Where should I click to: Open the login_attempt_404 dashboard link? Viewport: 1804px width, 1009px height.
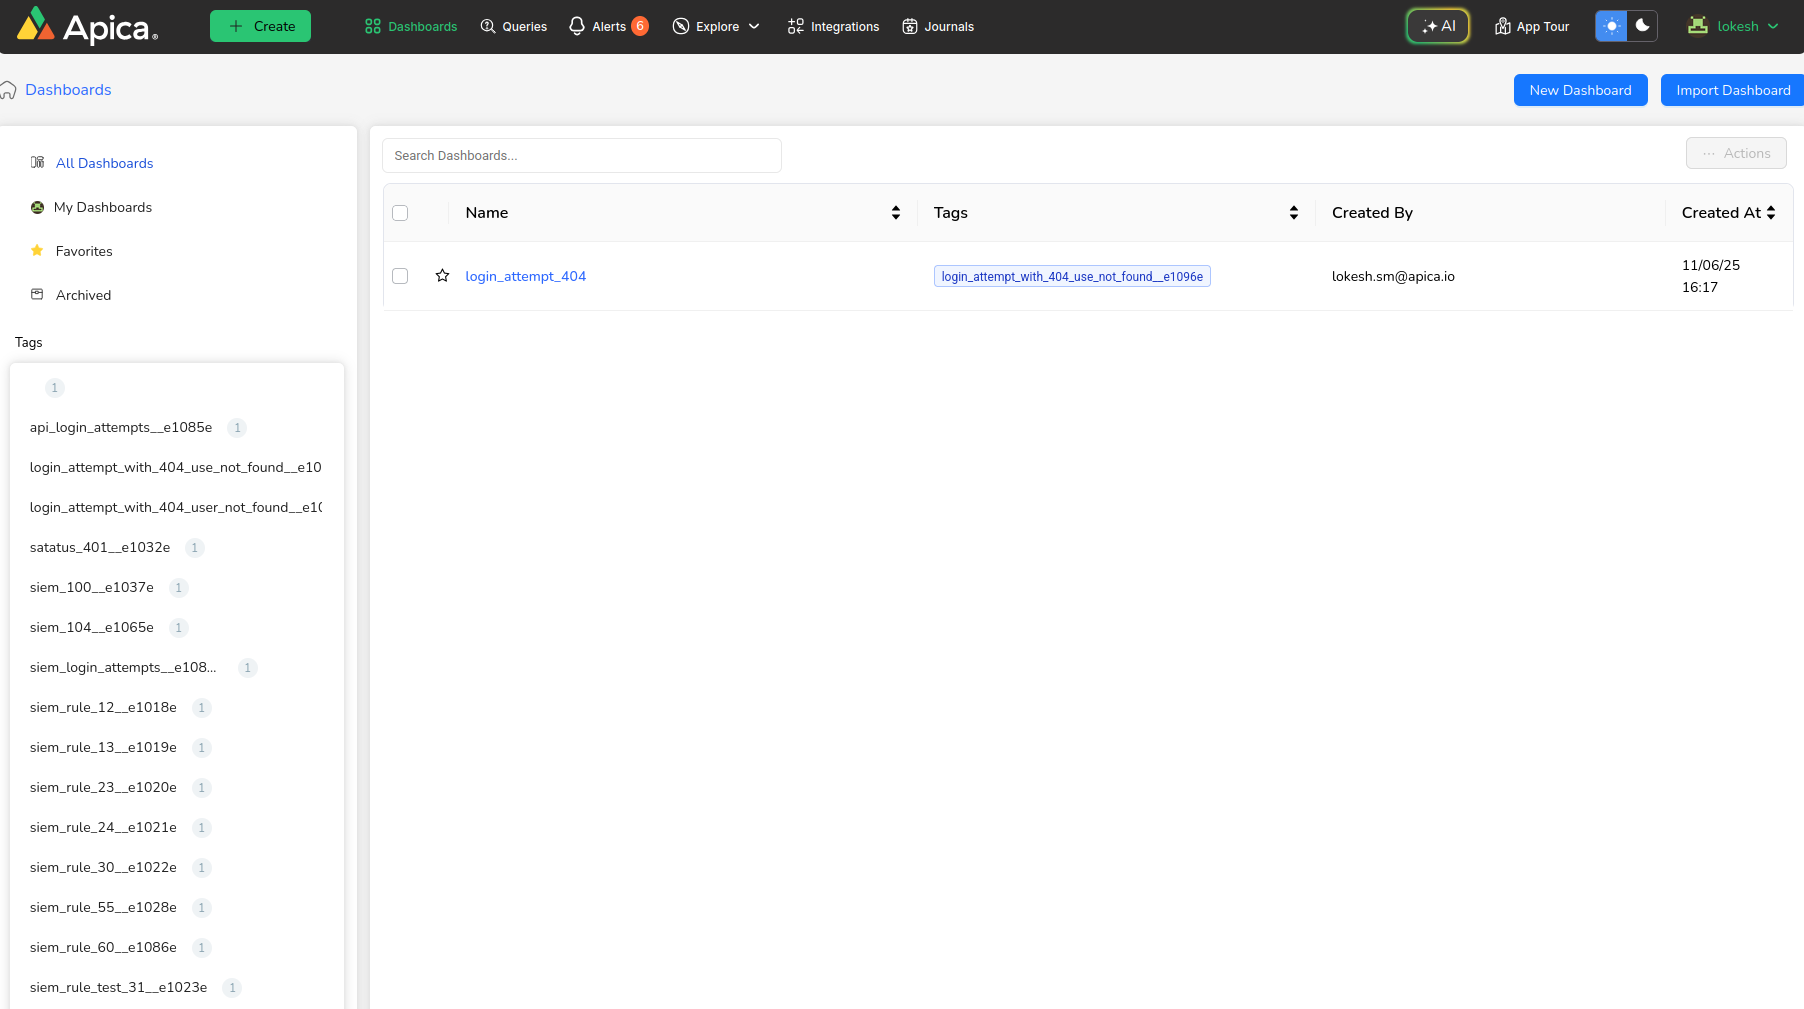click(525, 276)
